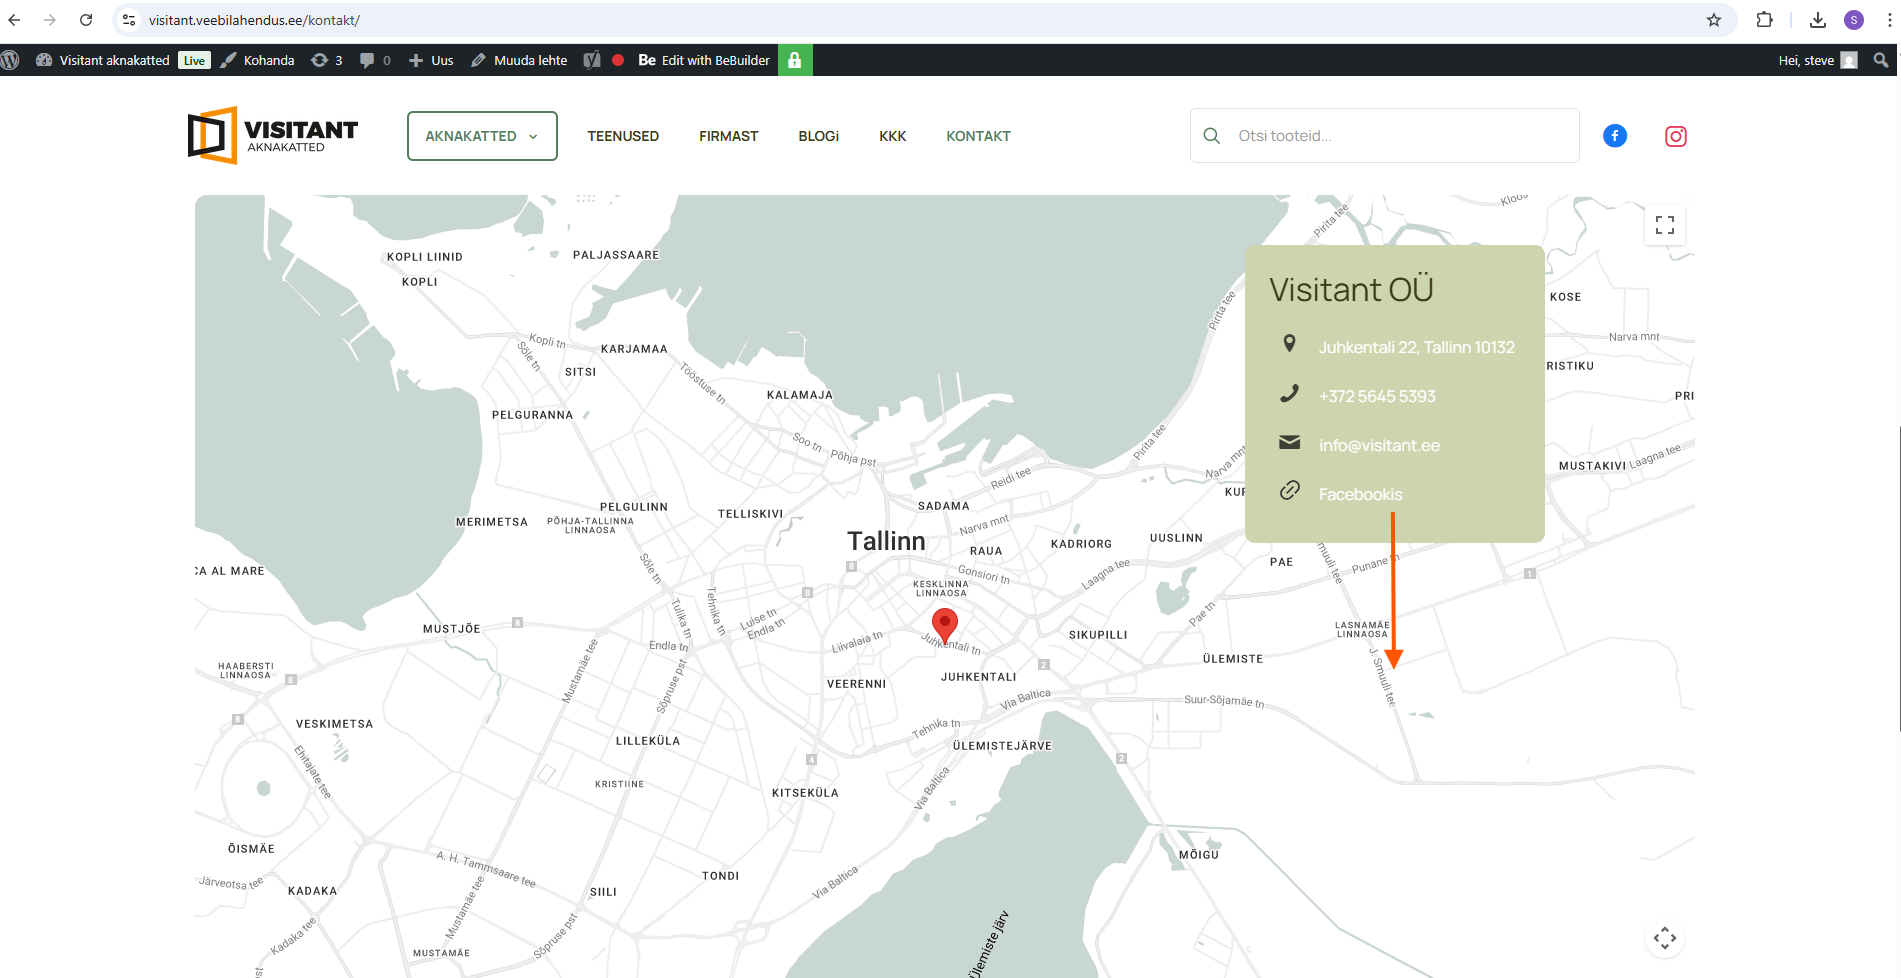Open the admin bar search magnifier
Screen dimensions: 1901x978
[1880, 60]
